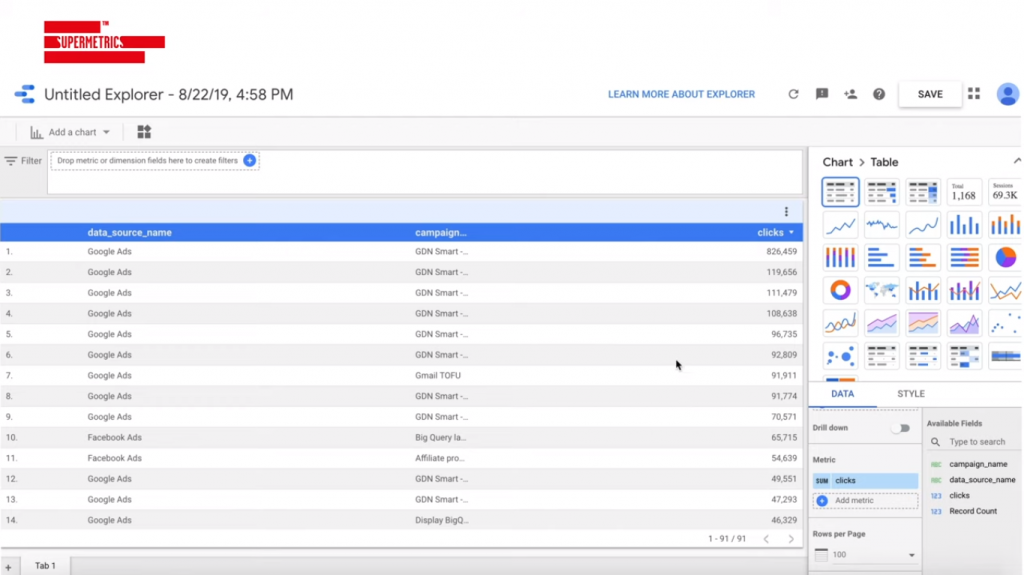This screenshot has height=575, width=1024.
Task: Select the Smooth line chart type
Action: coord(840,323)
